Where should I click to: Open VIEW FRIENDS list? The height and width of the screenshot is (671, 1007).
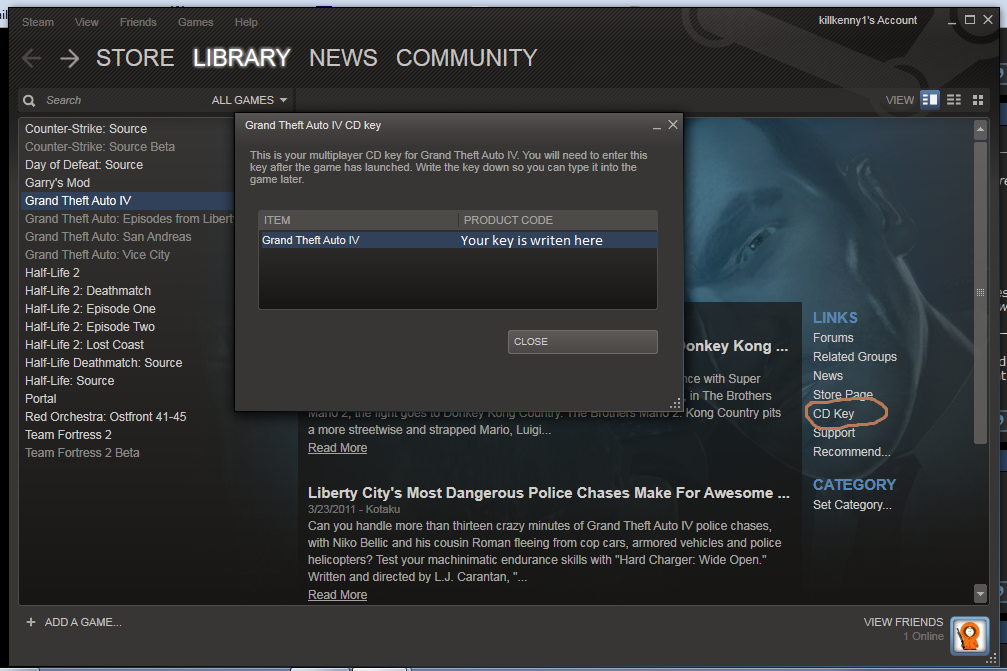[903, 622]
